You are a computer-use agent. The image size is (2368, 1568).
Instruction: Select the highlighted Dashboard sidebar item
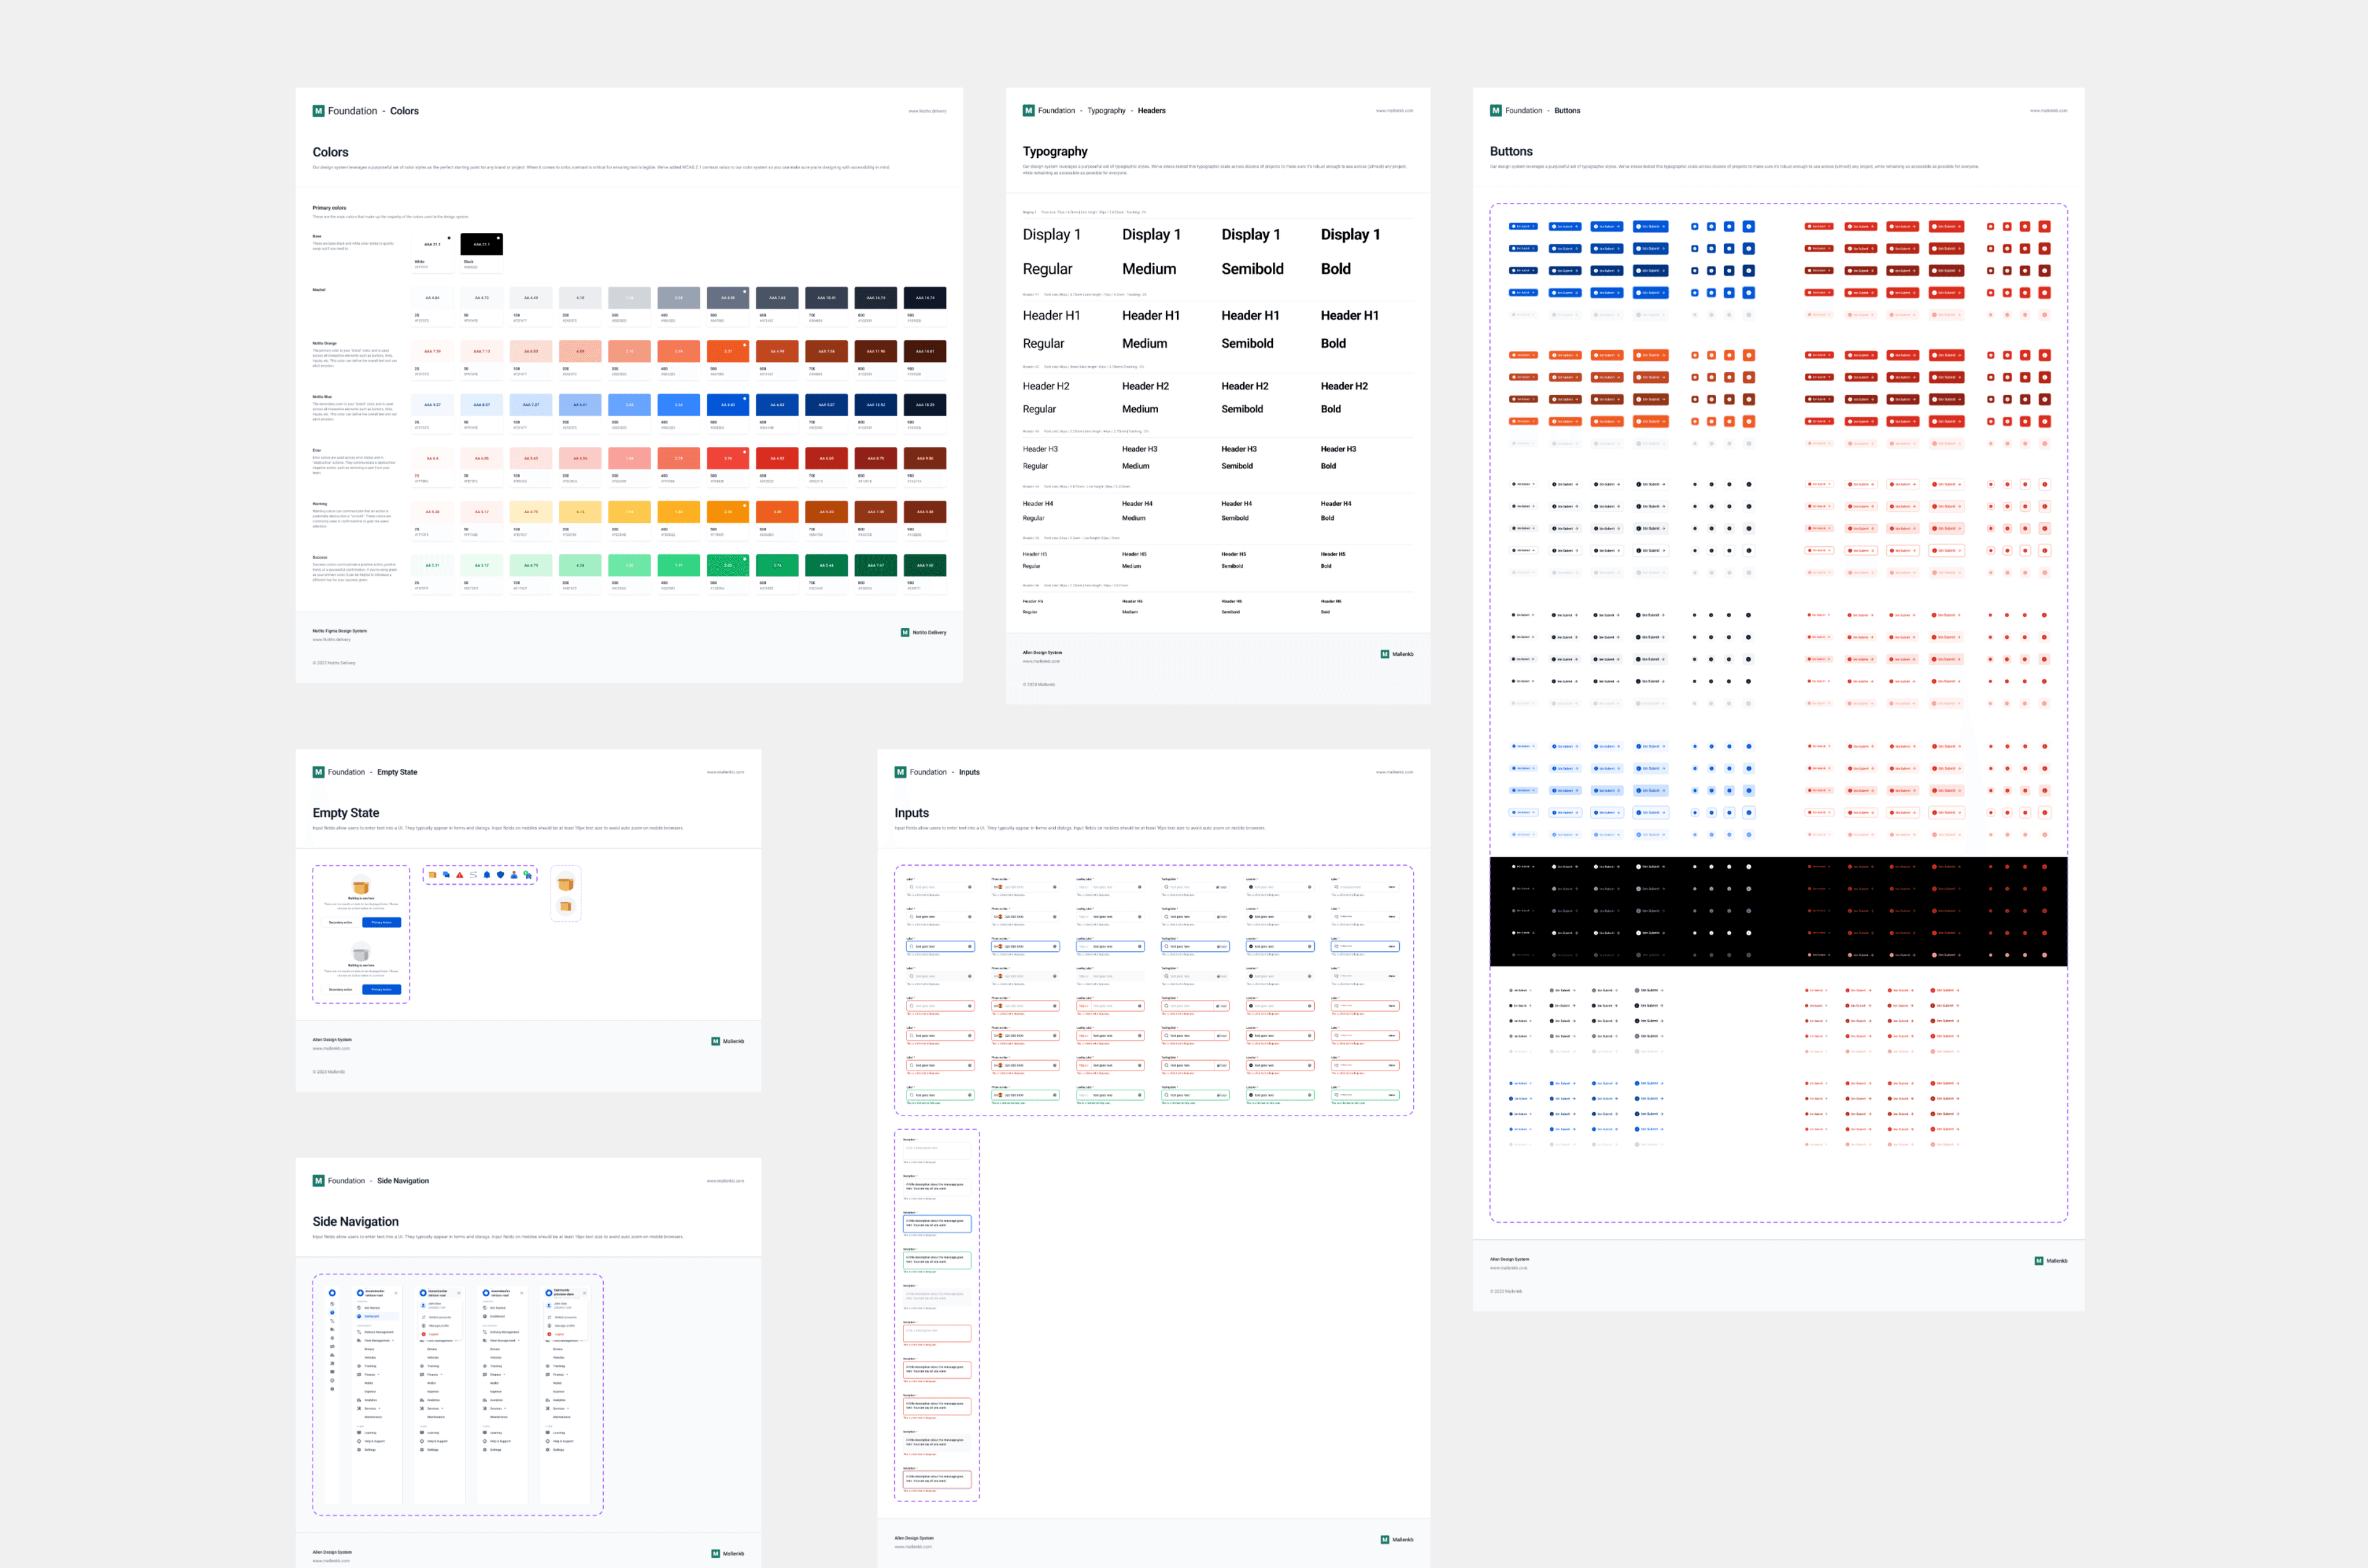[x=372, y=1316]
